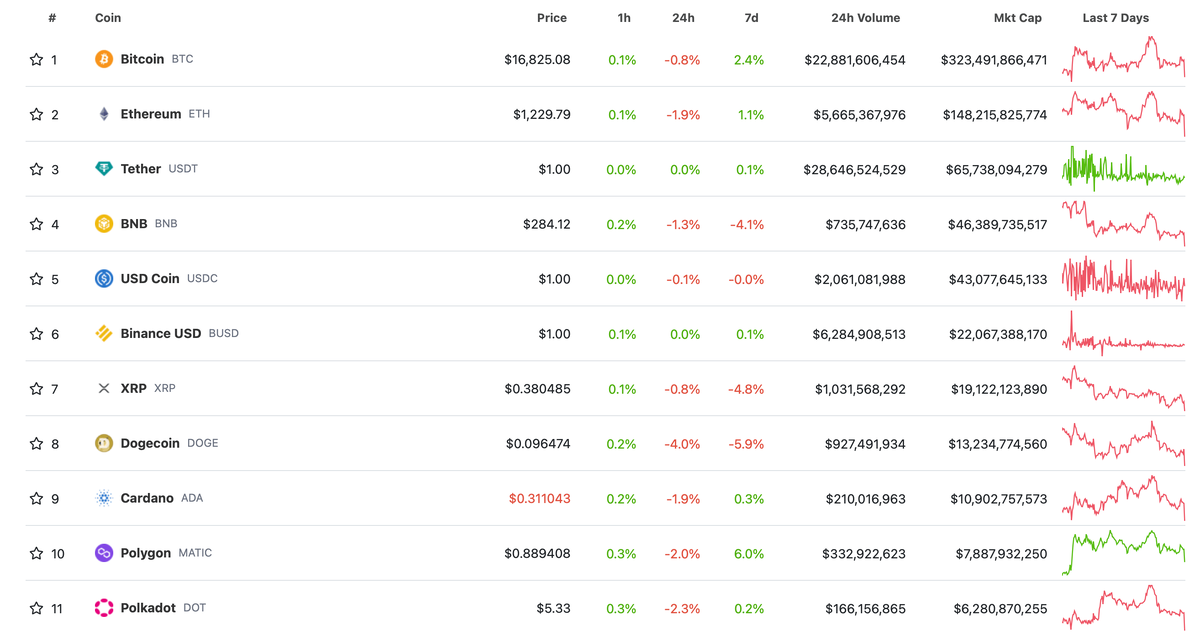Click Polkadot market cap $6,280,870,255
Viewport: 1200px width, 632px height.
(1000, 608)
